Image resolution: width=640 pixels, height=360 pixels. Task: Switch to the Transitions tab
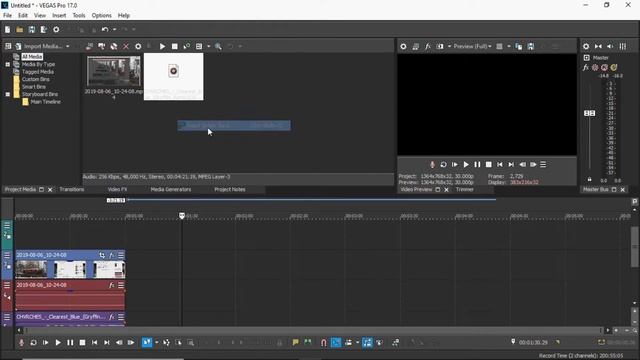pyautogui.click(x=71, y=189)
